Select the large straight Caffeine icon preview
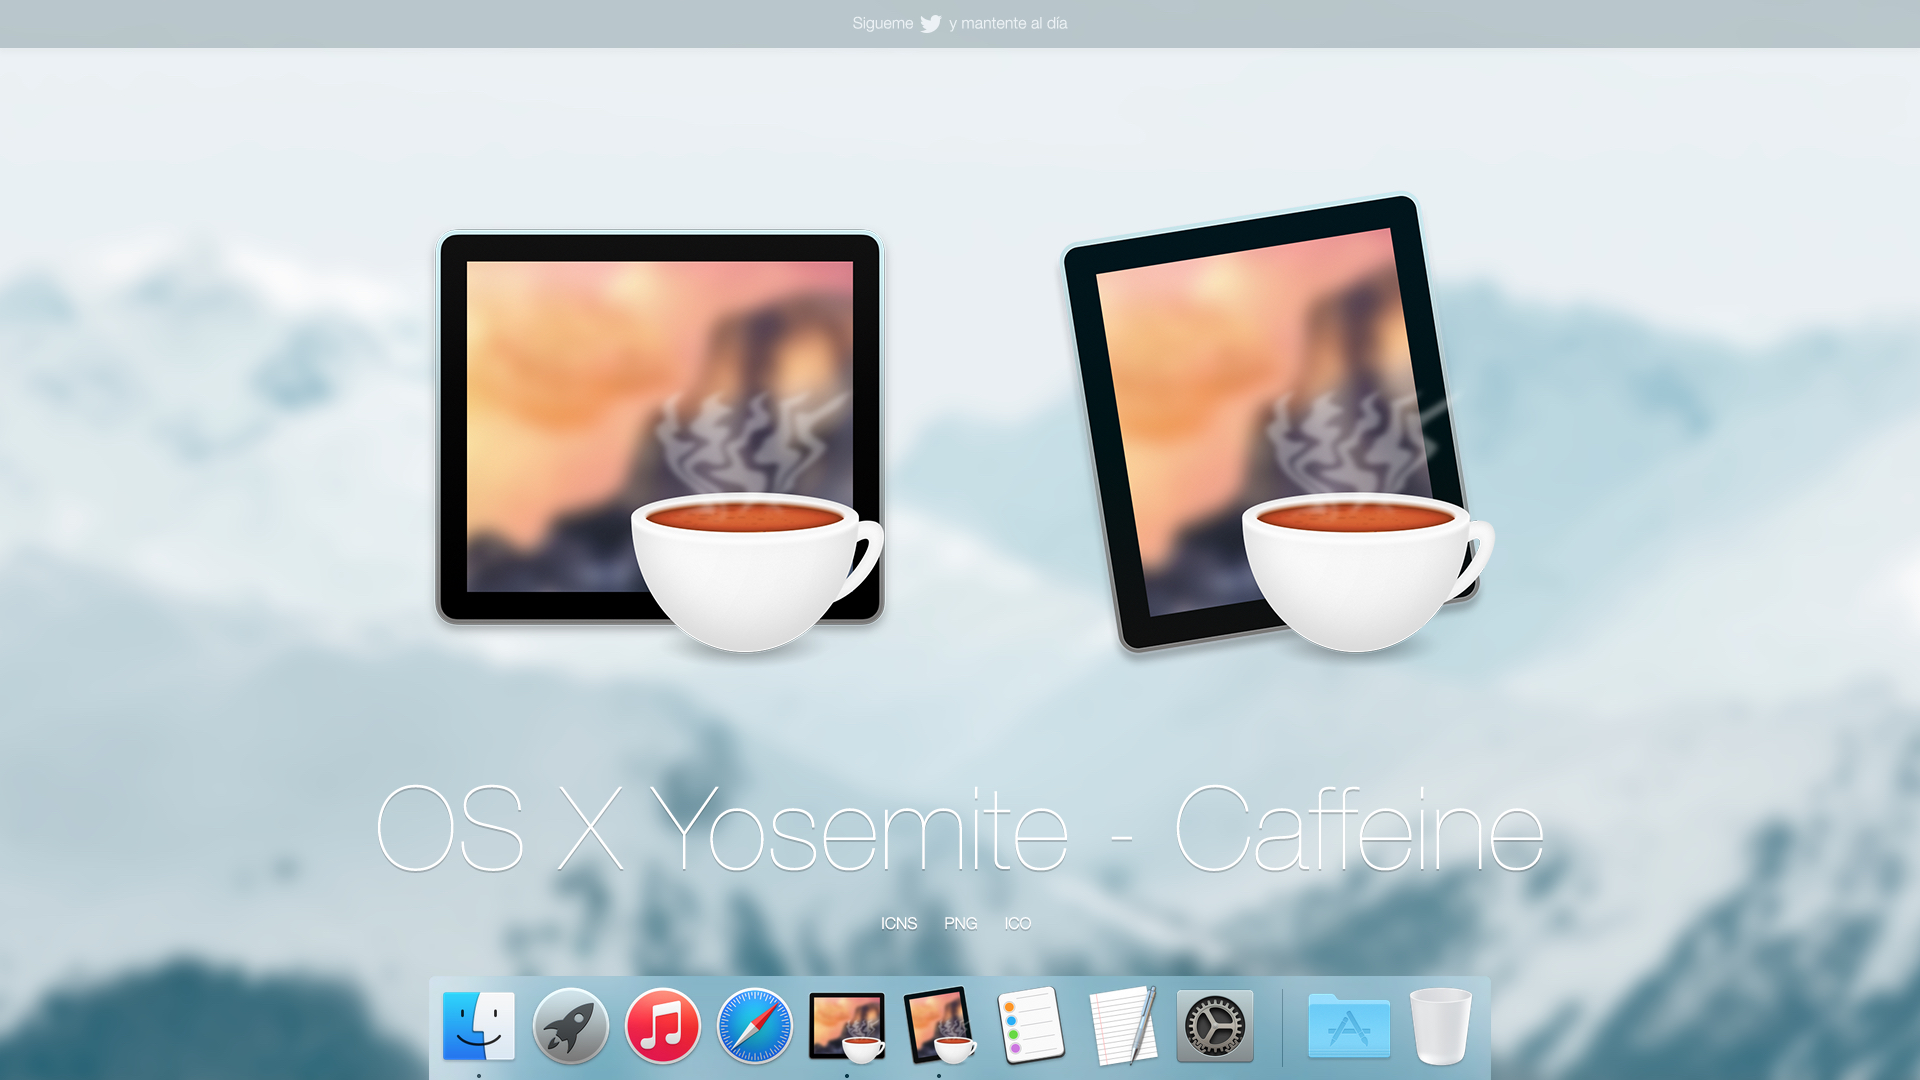1920x1080 pixels. pos(660,442)
